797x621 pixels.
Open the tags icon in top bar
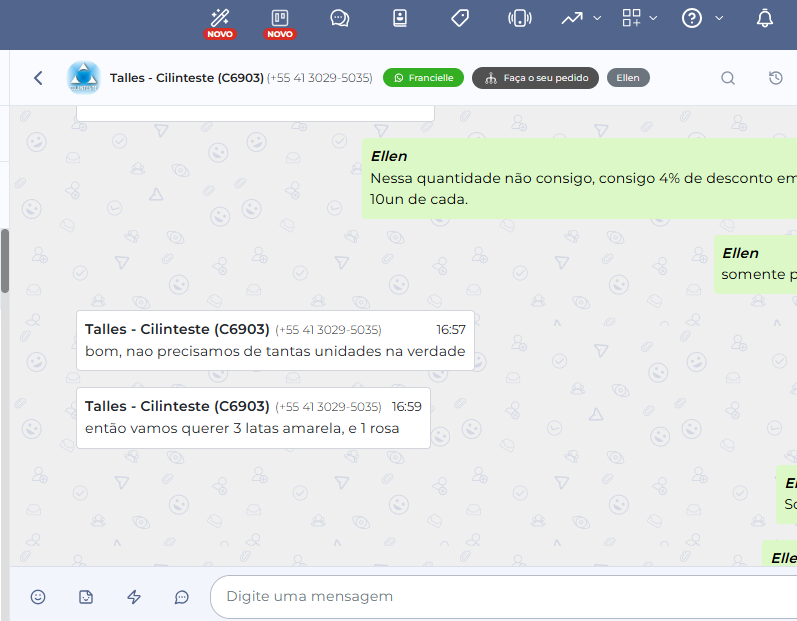pos(460,18)
